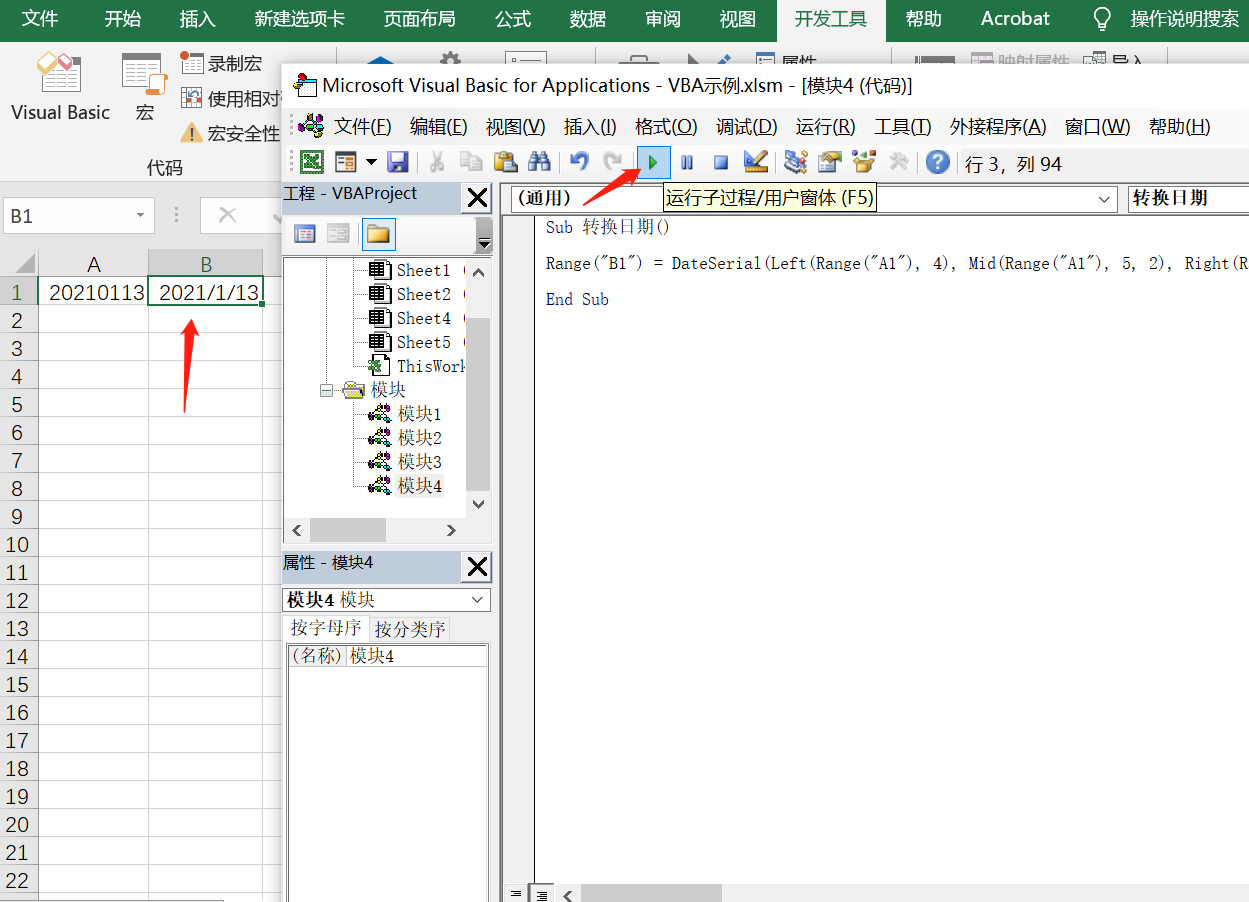Click View Microsoft Excel icon in VBA toolbar
This screenshot has height=902, width=1249.
pyautogui.click(x=312, y=162)
